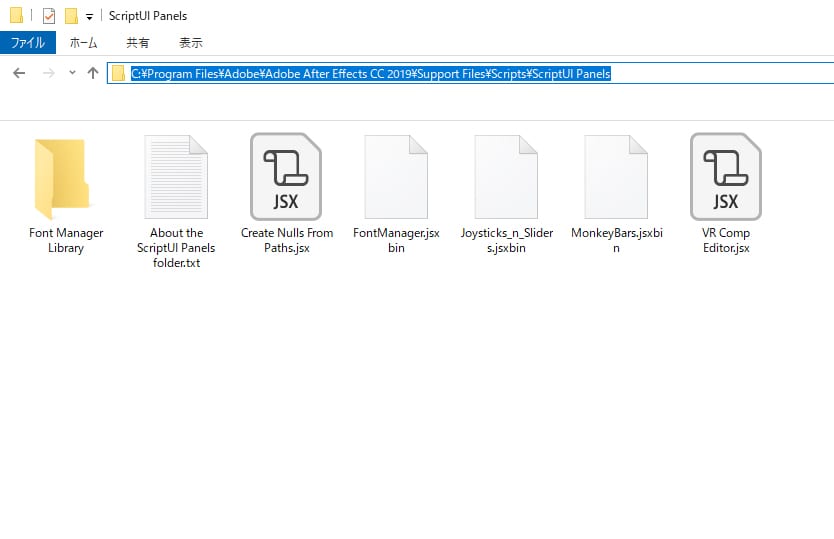Select the FontManager.jsxbin file icon
The height and width of the screenshot is (539, 834).
[x=396, y=177]
